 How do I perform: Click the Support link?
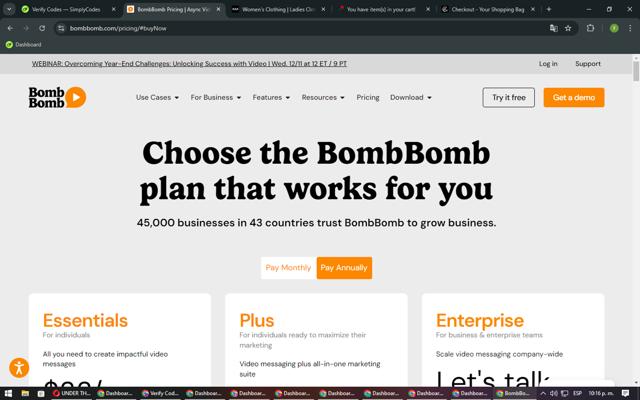coord(588,64)
